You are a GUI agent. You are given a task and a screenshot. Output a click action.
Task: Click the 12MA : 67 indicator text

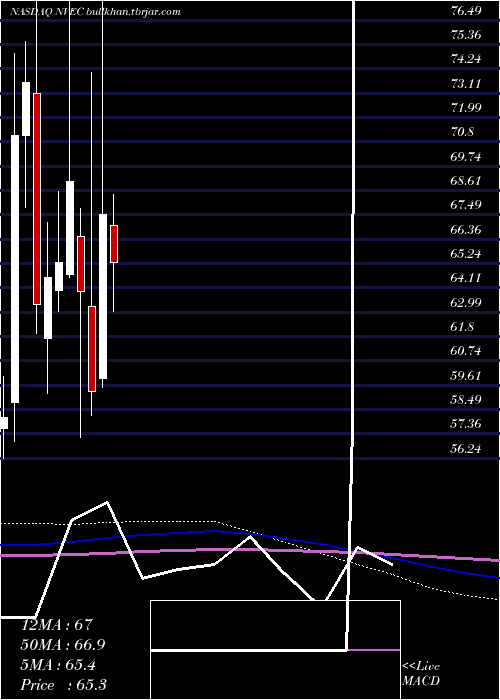(x=57, y=624)
